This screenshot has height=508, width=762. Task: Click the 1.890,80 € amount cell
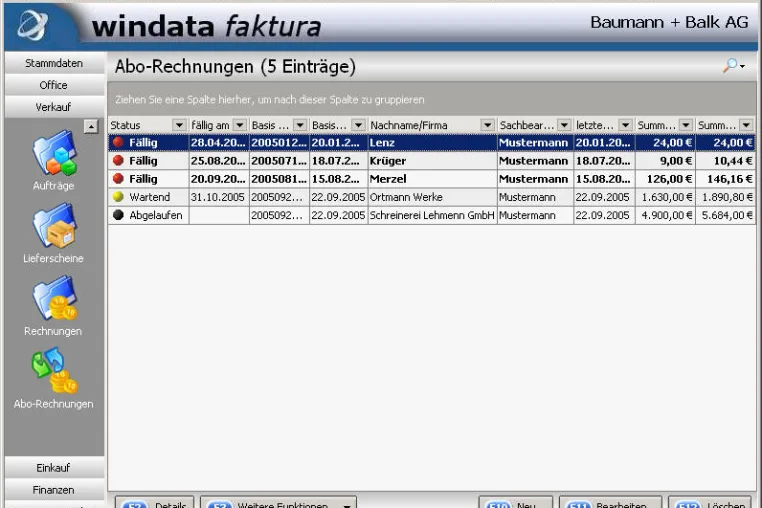click(x=726, y=197)
